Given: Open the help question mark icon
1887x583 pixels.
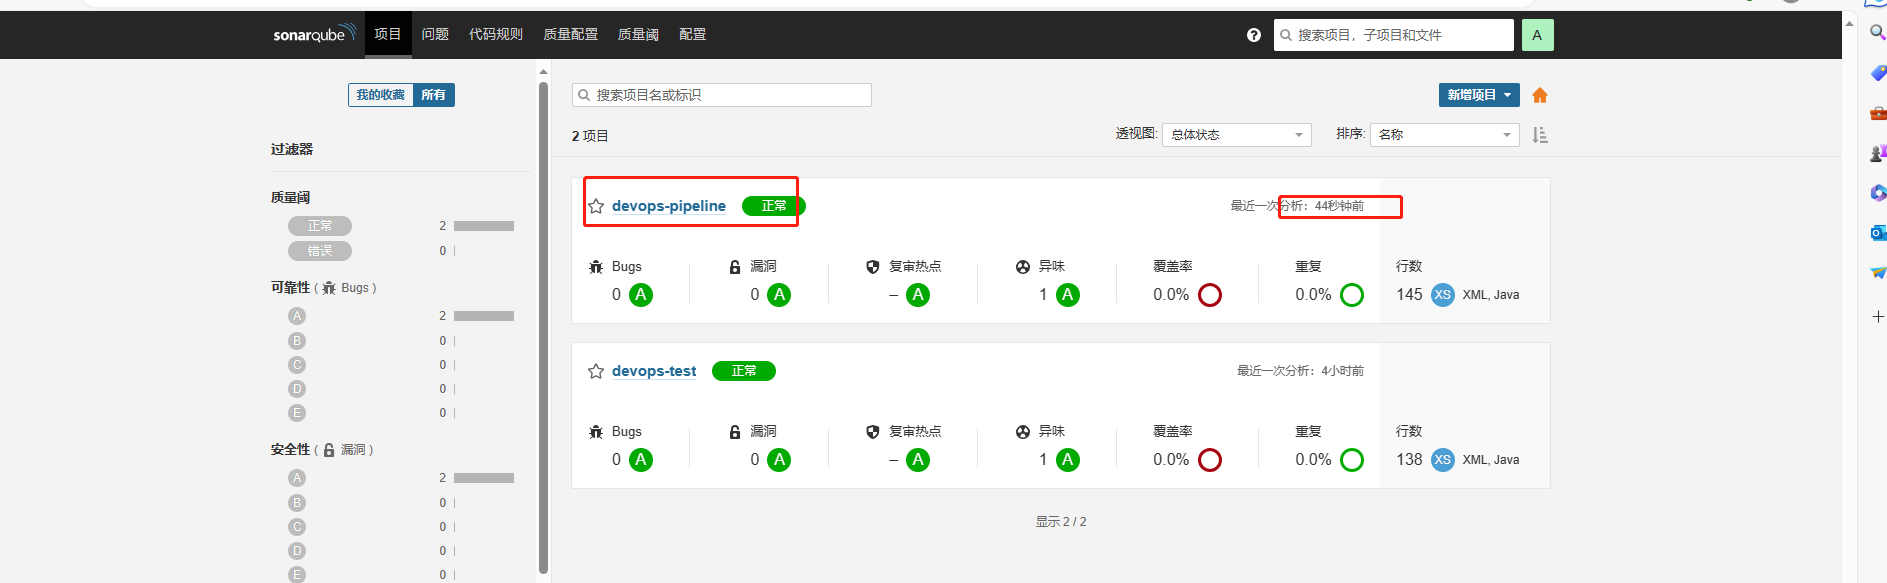Looking at the screenshot, I should [1254, 35].
